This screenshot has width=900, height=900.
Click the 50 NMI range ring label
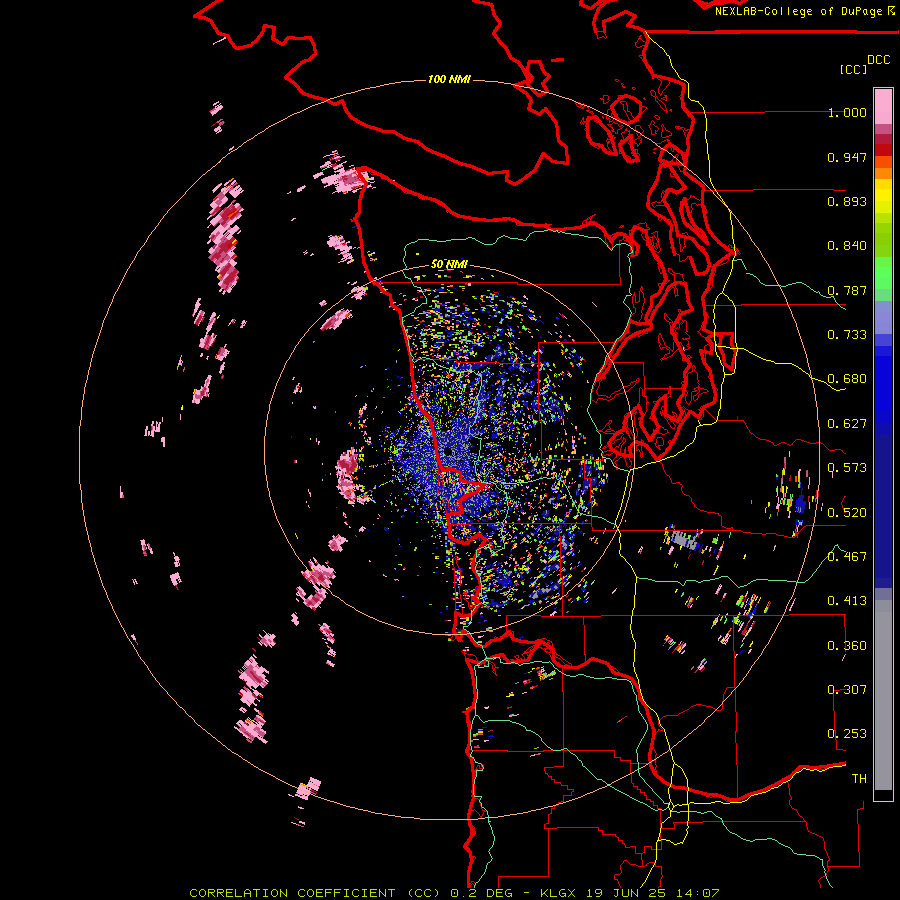click(449, 264)
